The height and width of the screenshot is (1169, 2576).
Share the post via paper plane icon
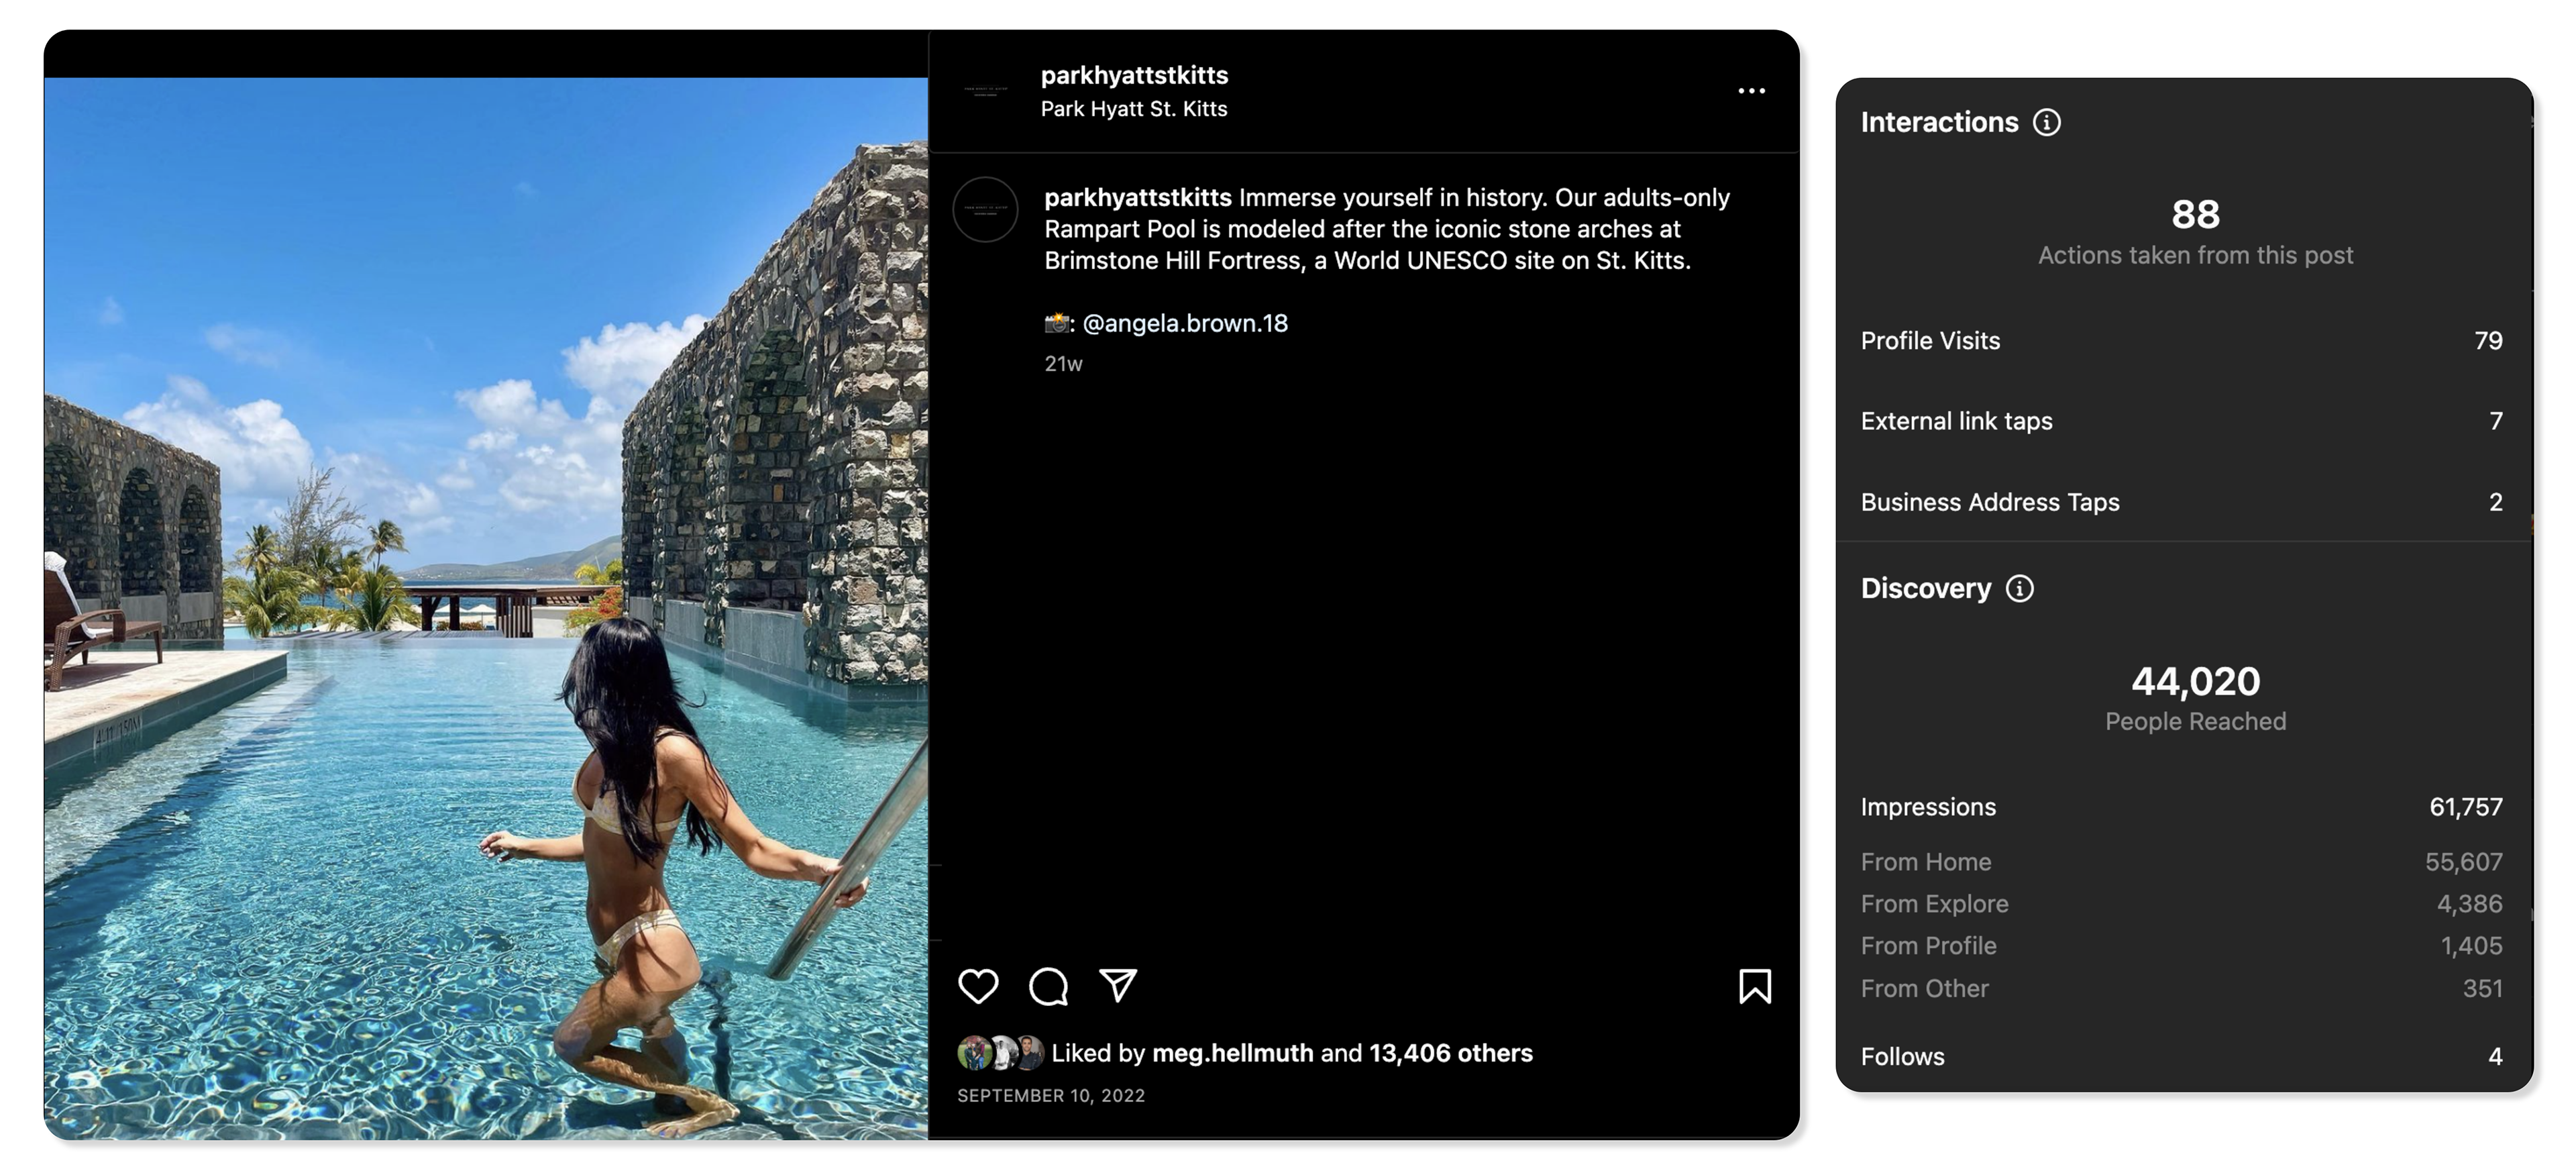(1118, 985)
